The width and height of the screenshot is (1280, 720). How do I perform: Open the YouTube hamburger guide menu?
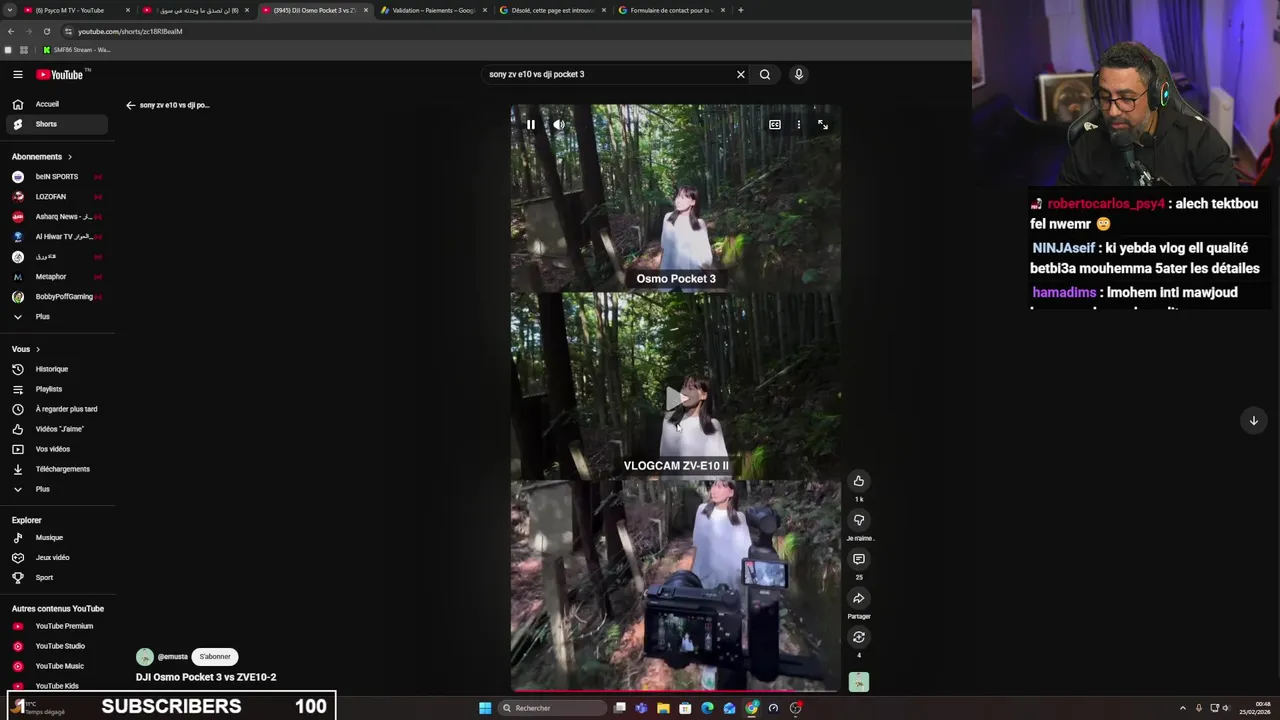17,75
